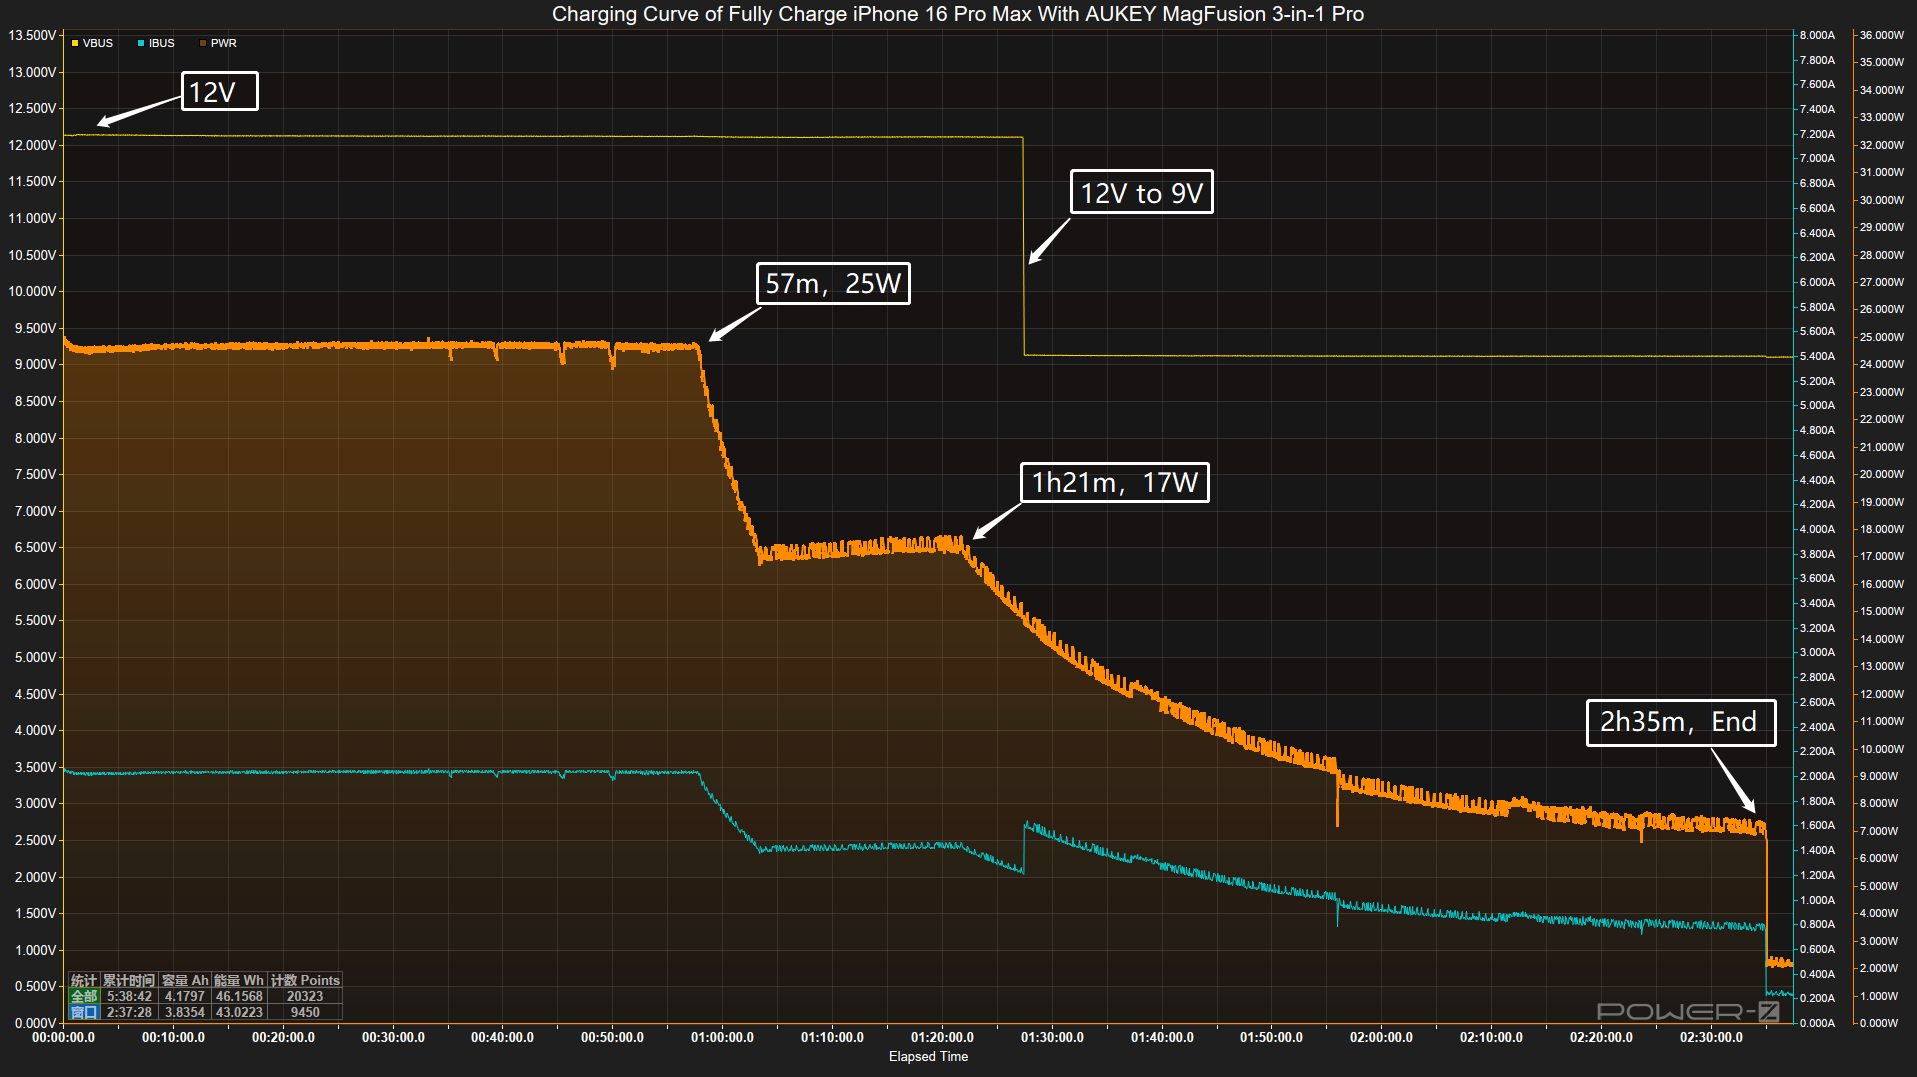This screenshot has width=1917, height=1077.
Task: Select the green 全部 row header
Action: (84, 996)
